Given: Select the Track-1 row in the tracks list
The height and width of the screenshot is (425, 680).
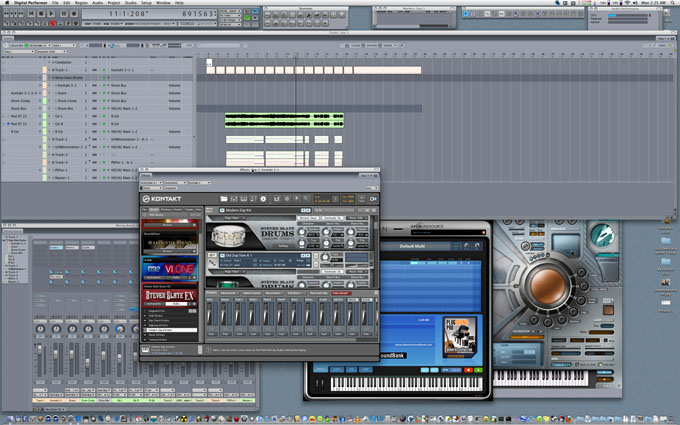Looking at the screenshot, I should click(x=98, y=70).
